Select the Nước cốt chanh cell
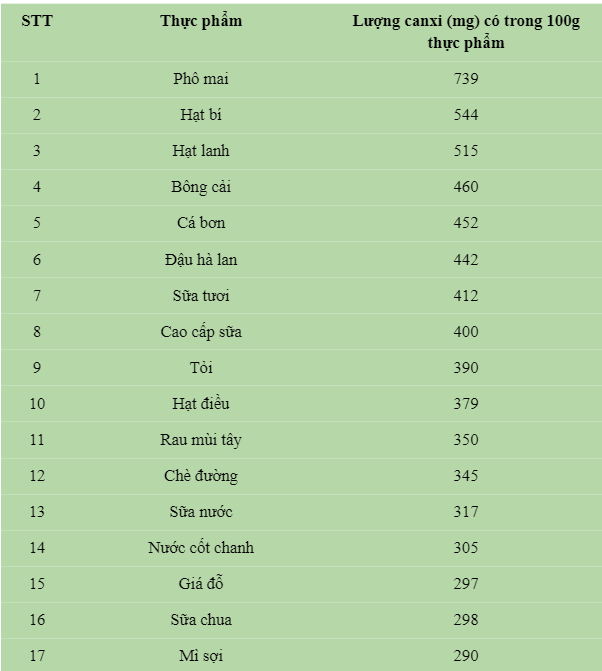Image resolution: width=602 pixels, height=671 pixels. coord(201,548)
